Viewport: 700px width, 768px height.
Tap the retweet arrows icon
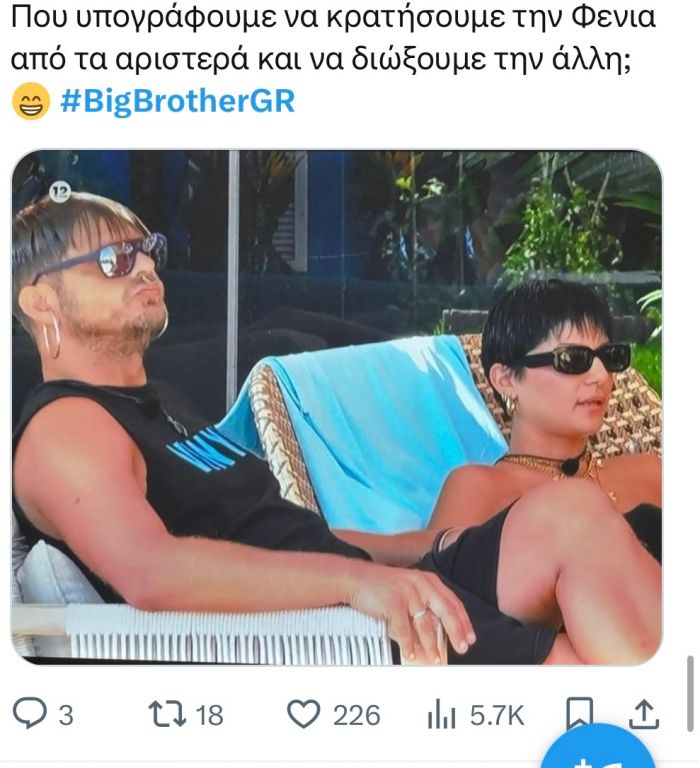[x=167, y=714]
